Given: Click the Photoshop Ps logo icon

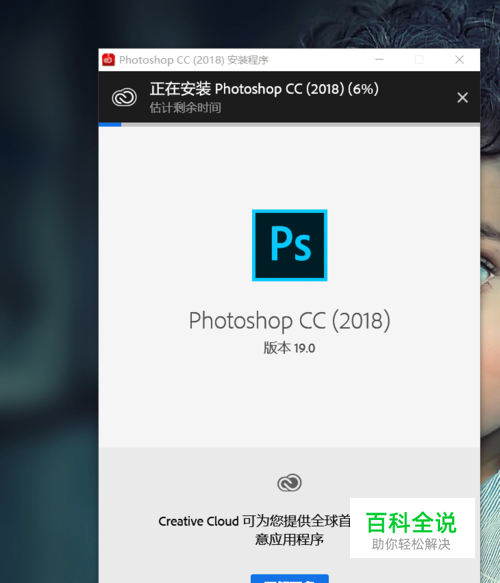Looking at the screenshot, I should pos(290,245).
